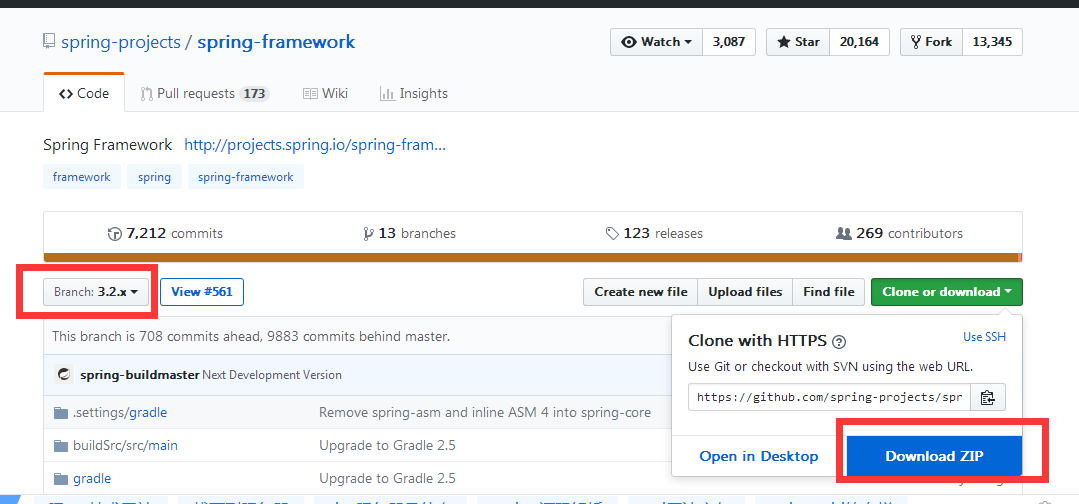Click the star icon in the Star button
This screenshot has height=504, width=1079.
783,42
